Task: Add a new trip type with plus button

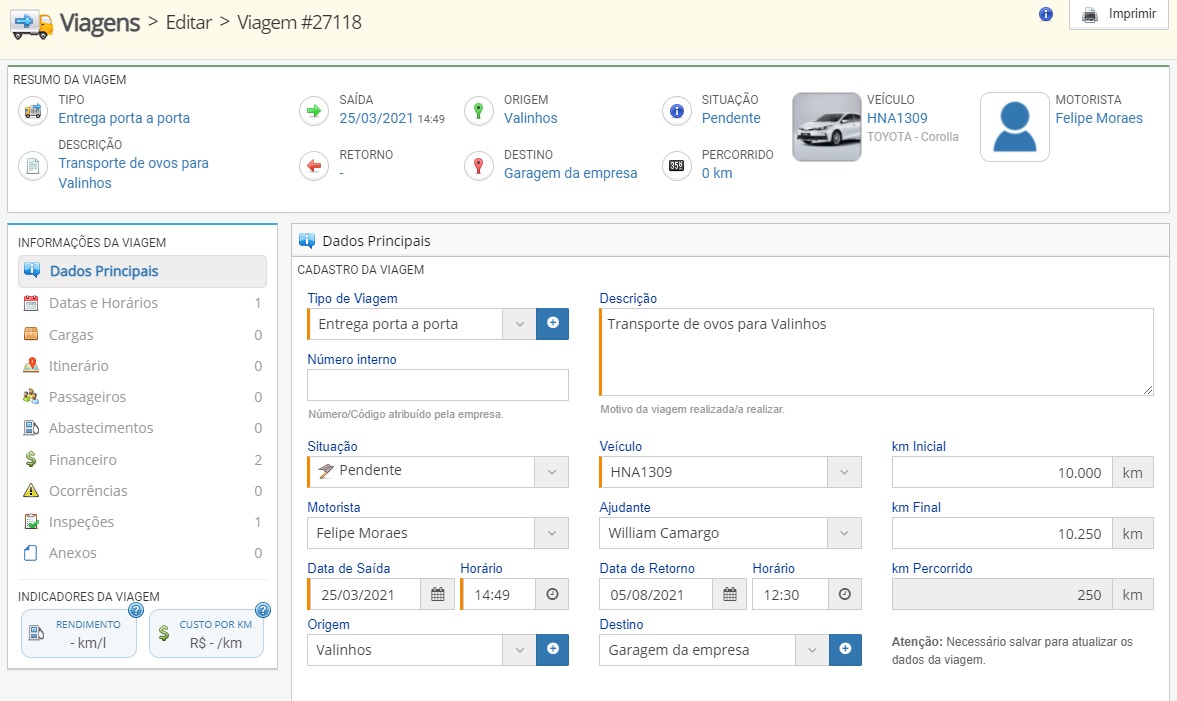Action: click(x=552, y=324)
